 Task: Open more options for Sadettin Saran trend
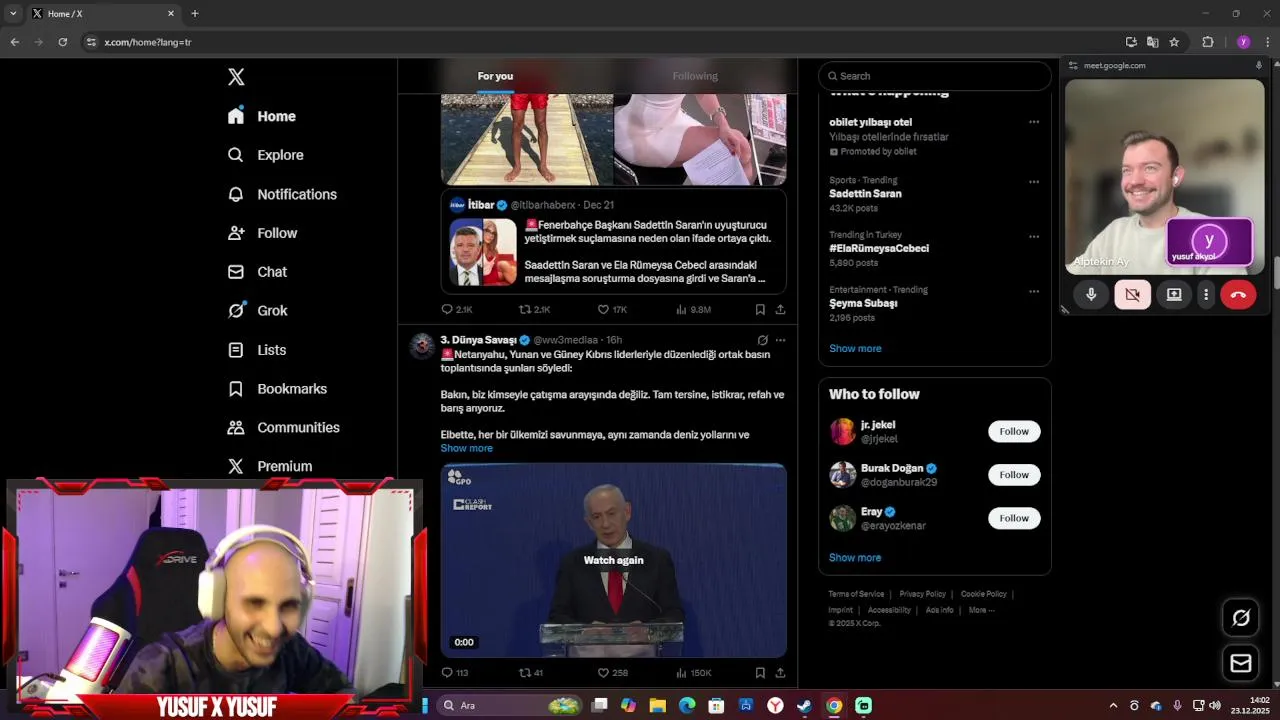[x=1034, y=182]
